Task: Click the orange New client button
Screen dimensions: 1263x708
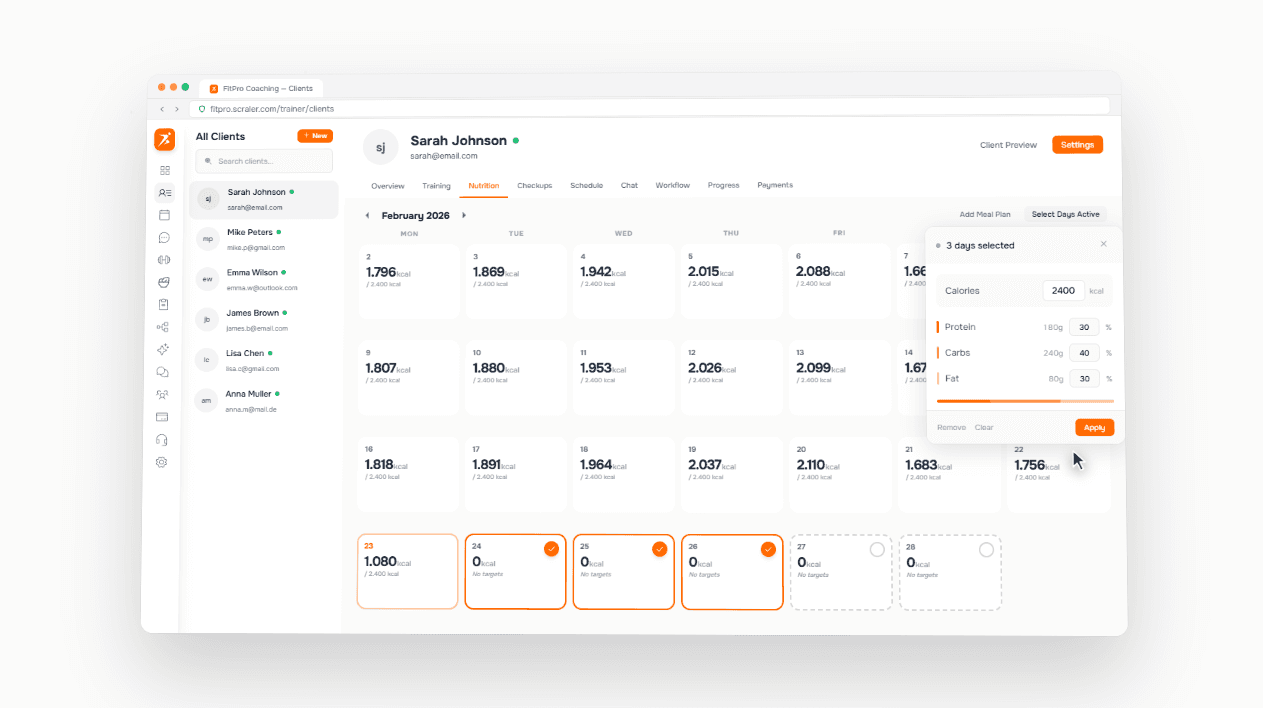Action: (315, 136)
